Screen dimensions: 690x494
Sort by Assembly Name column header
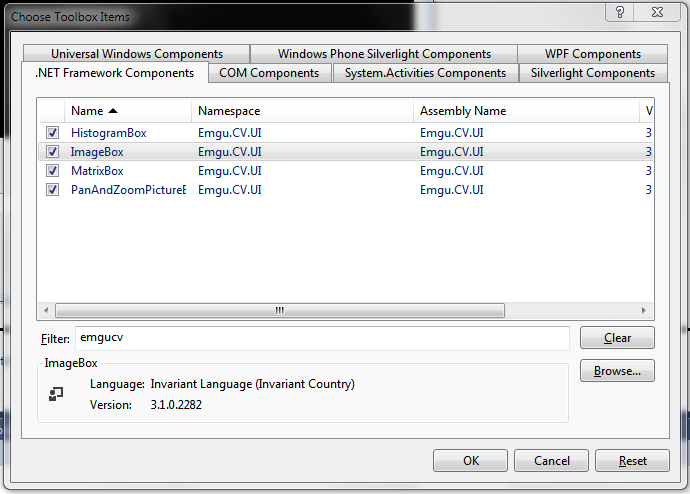[526, 111]
